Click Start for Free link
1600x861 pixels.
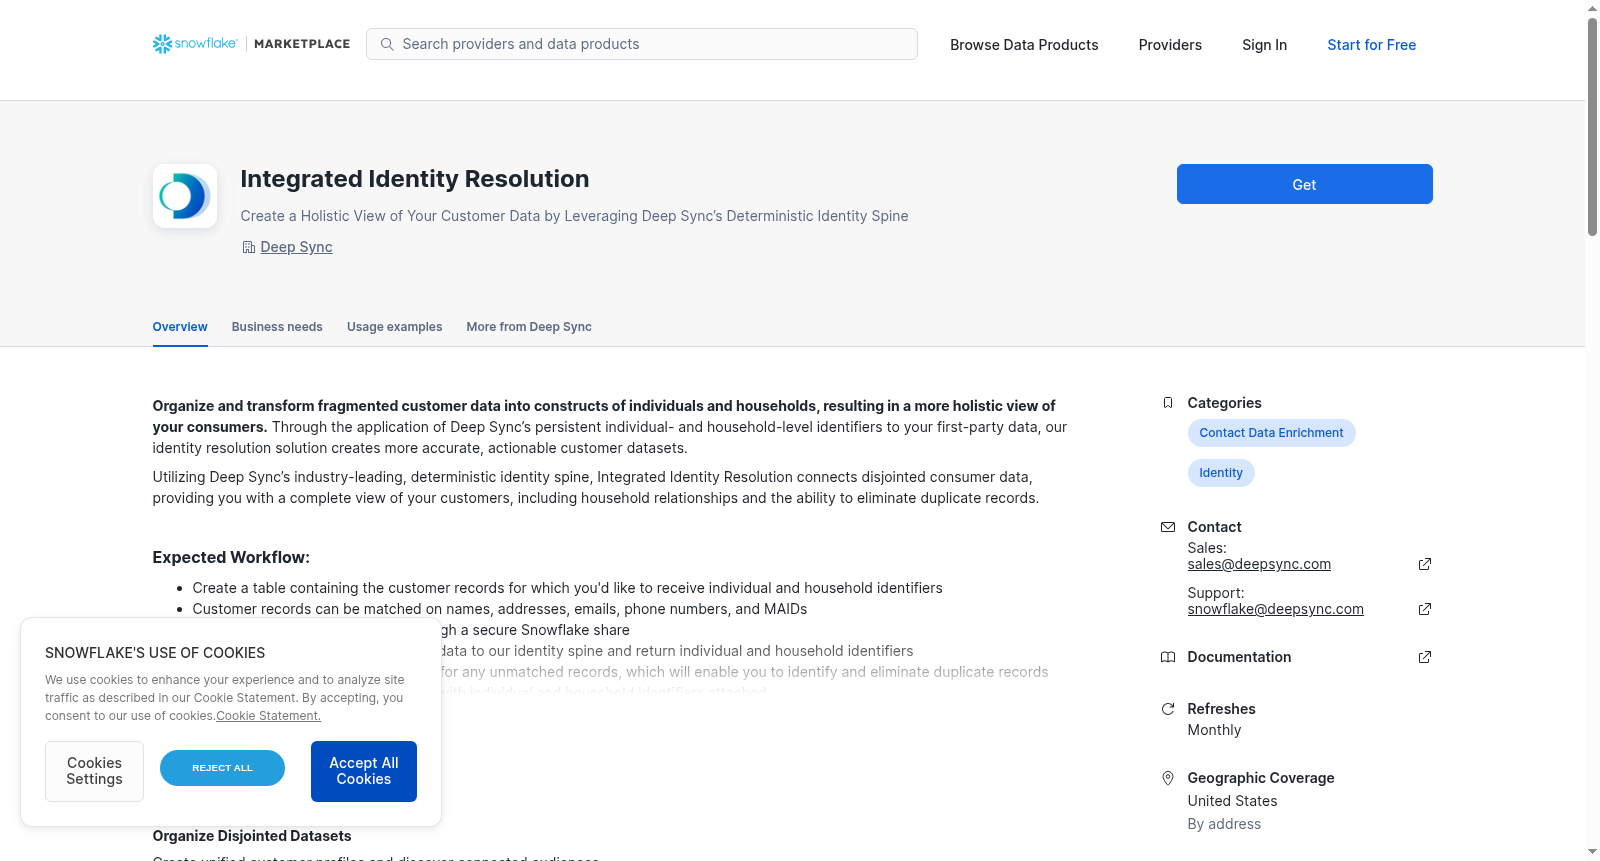tap(1371, 45)
